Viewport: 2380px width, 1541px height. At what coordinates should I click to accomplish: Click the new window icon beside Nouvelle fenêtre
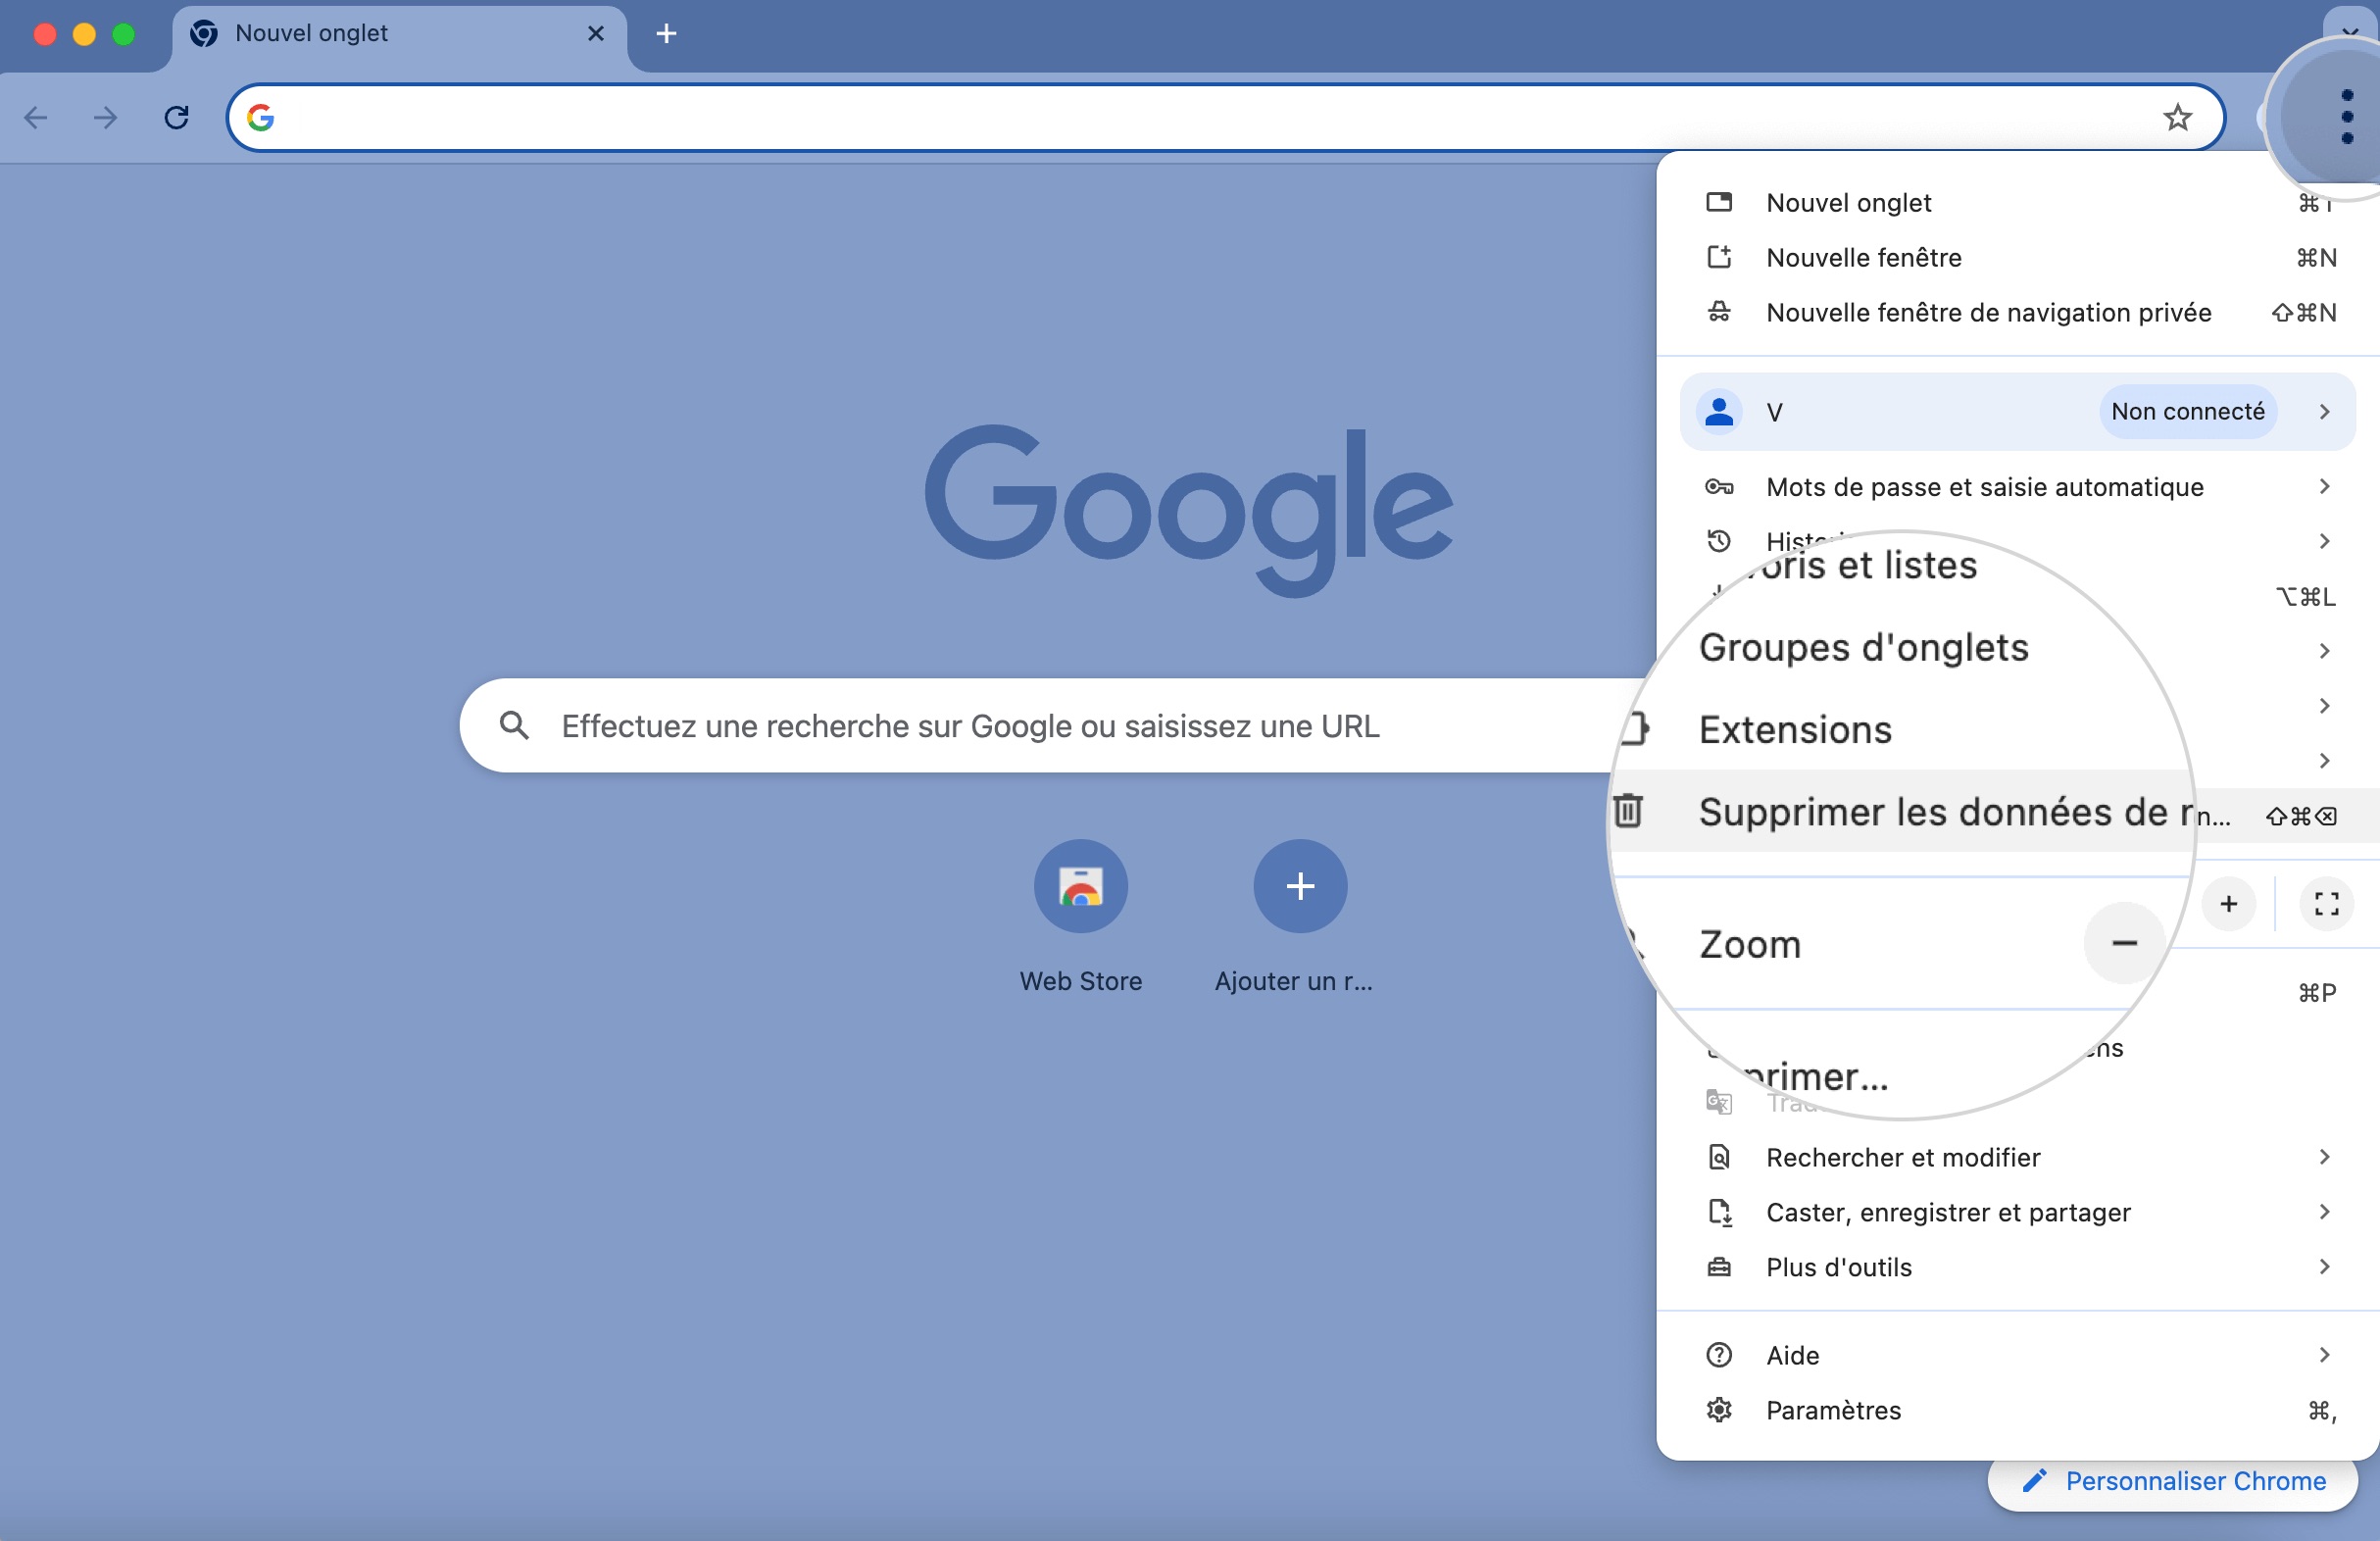[1718, 257]
